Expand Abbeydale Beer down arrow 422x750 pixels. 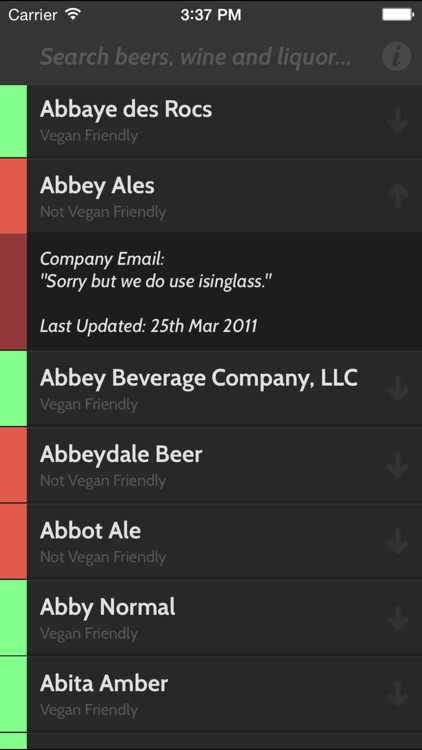(398, 465)
